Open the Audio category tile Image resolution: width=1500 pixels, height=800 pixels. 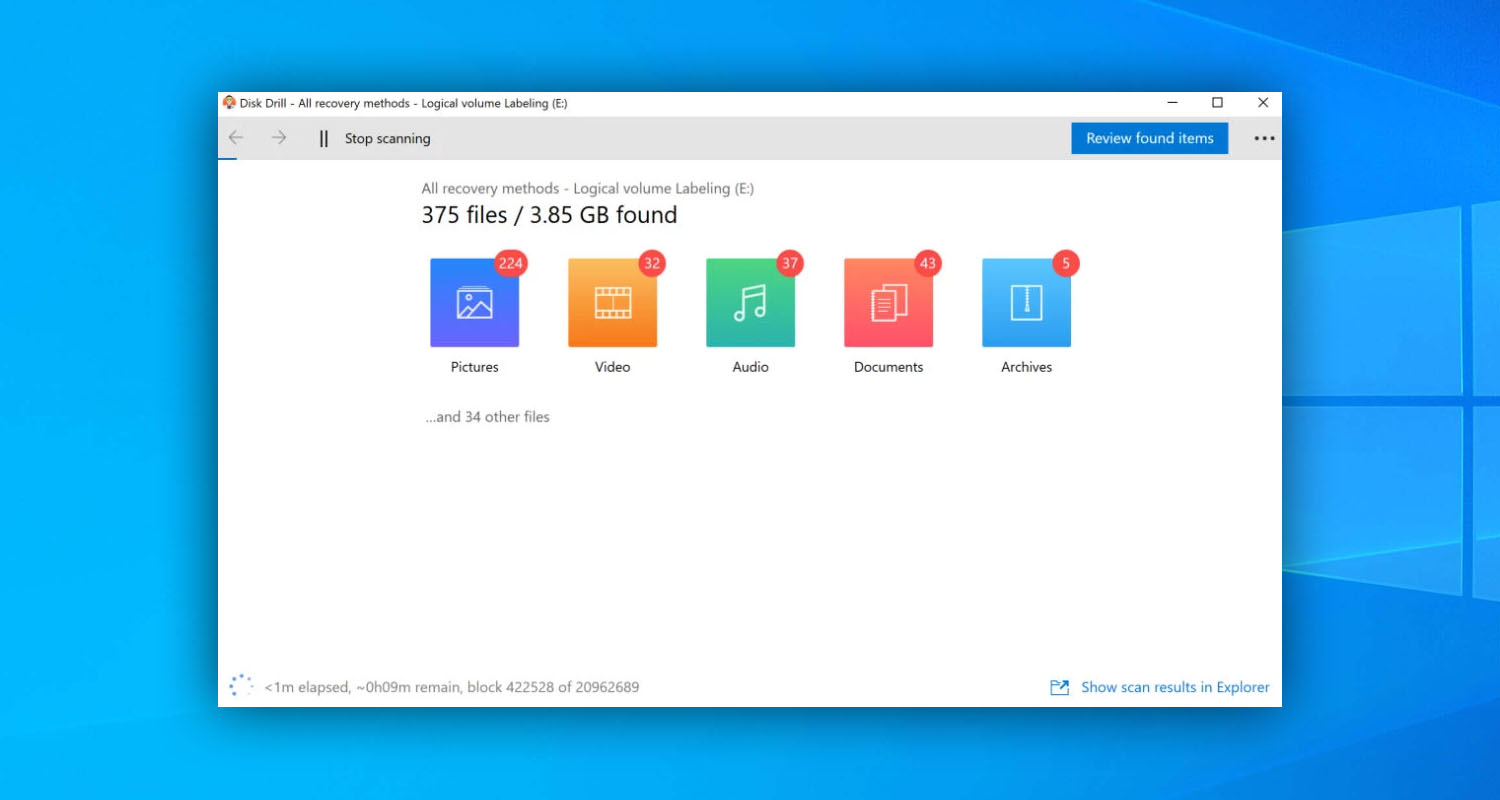[750, 303]
